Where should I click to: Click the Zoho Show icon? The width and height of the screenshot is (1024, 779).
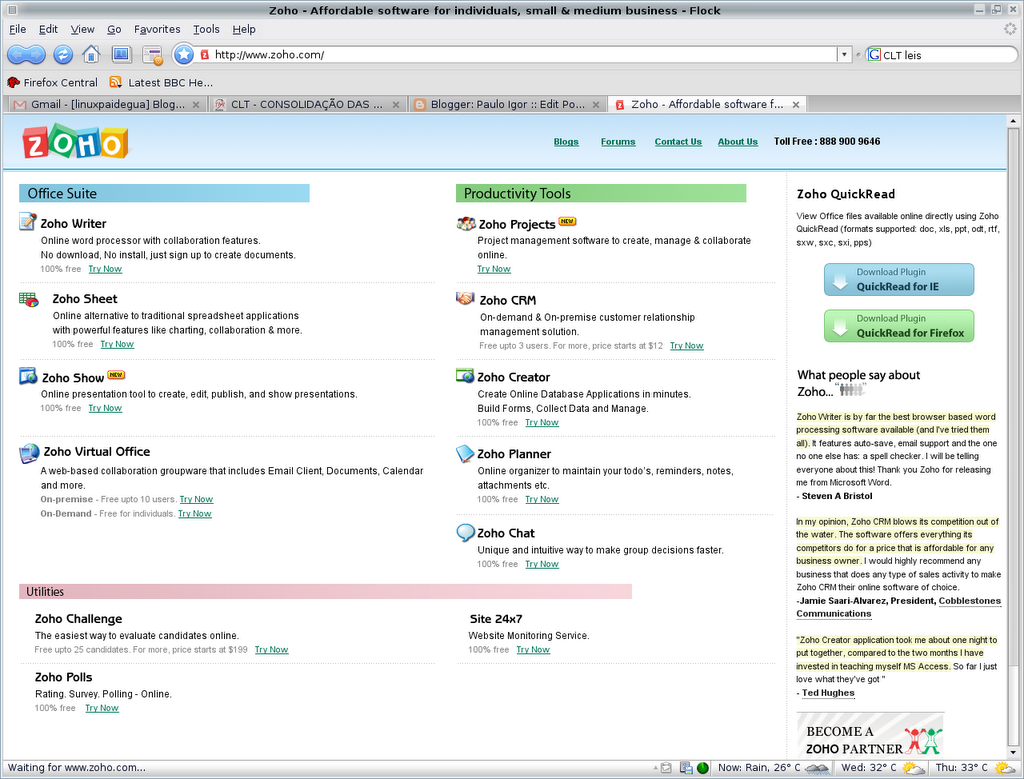pyautogui.click(x=28, y=376)
